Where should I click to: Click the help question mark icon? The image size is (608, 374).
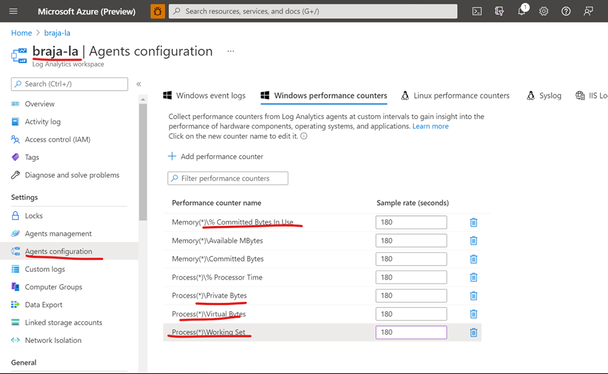[566, 11]
